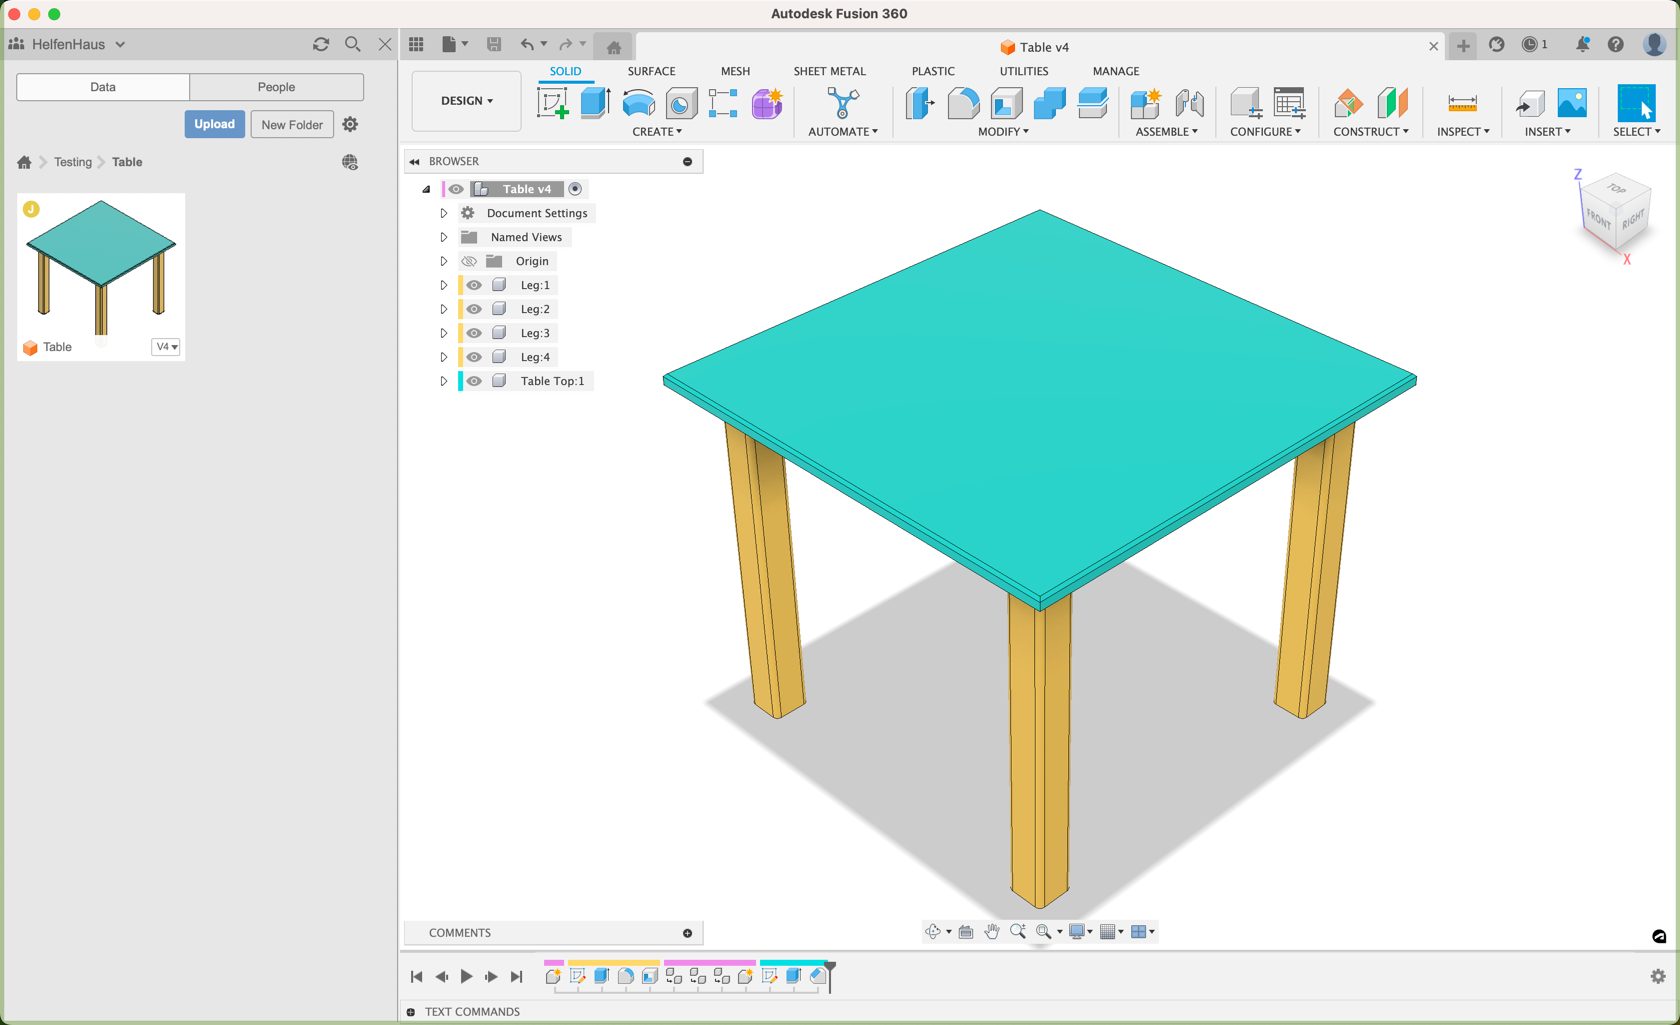The height and width of the screenshot is (1025, 1680).
Task: Click the Pan hand navigation icon
Action: (991, 932)
